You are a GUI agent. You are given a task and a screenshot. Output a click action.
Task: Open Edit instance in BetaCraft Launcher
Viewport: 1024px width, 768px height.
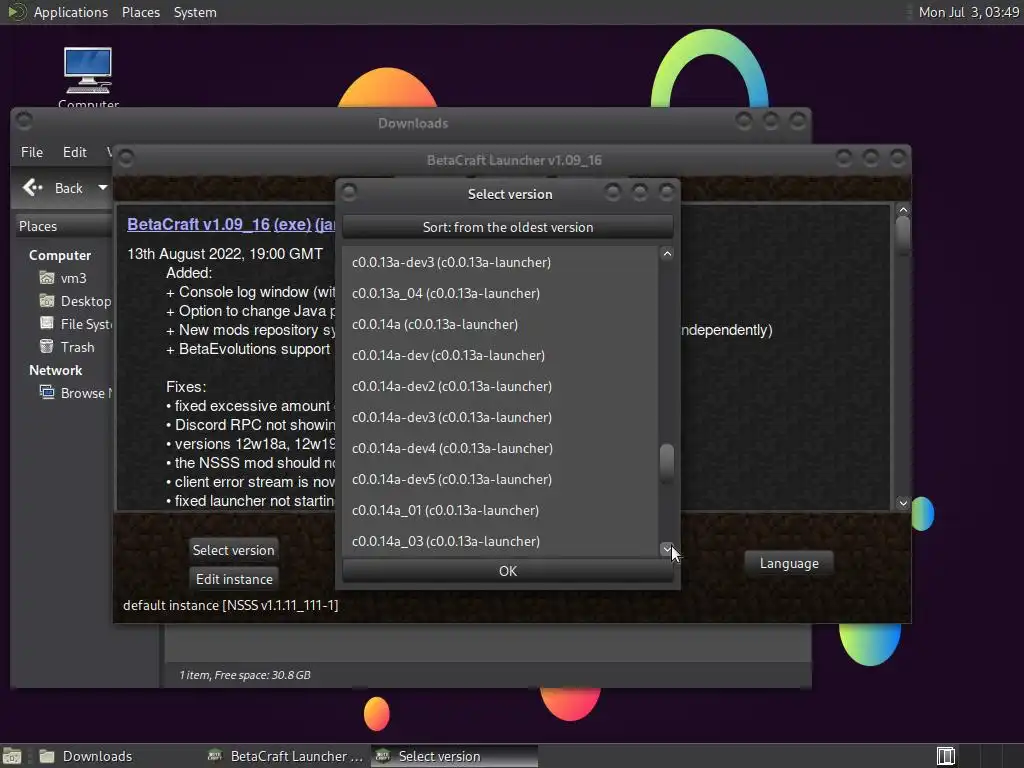234,579
